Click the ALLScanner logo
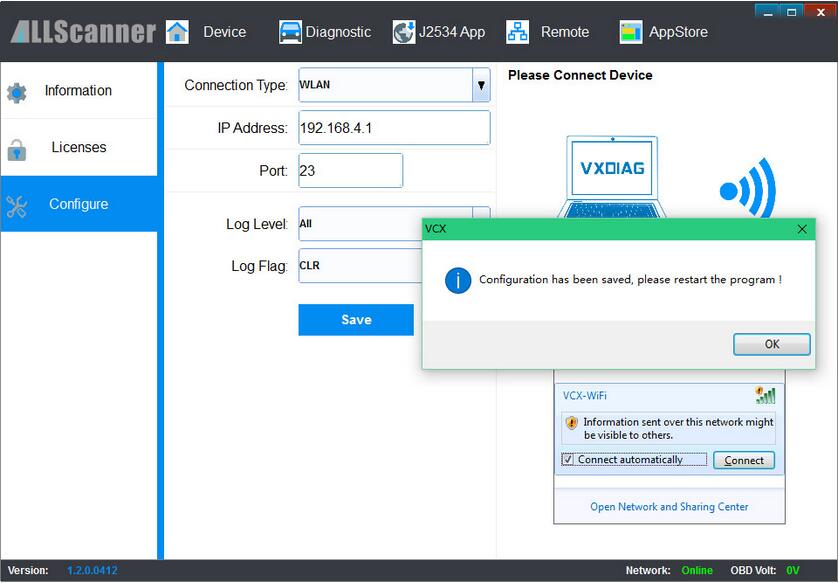839x583 pixels. click(83, 32)
